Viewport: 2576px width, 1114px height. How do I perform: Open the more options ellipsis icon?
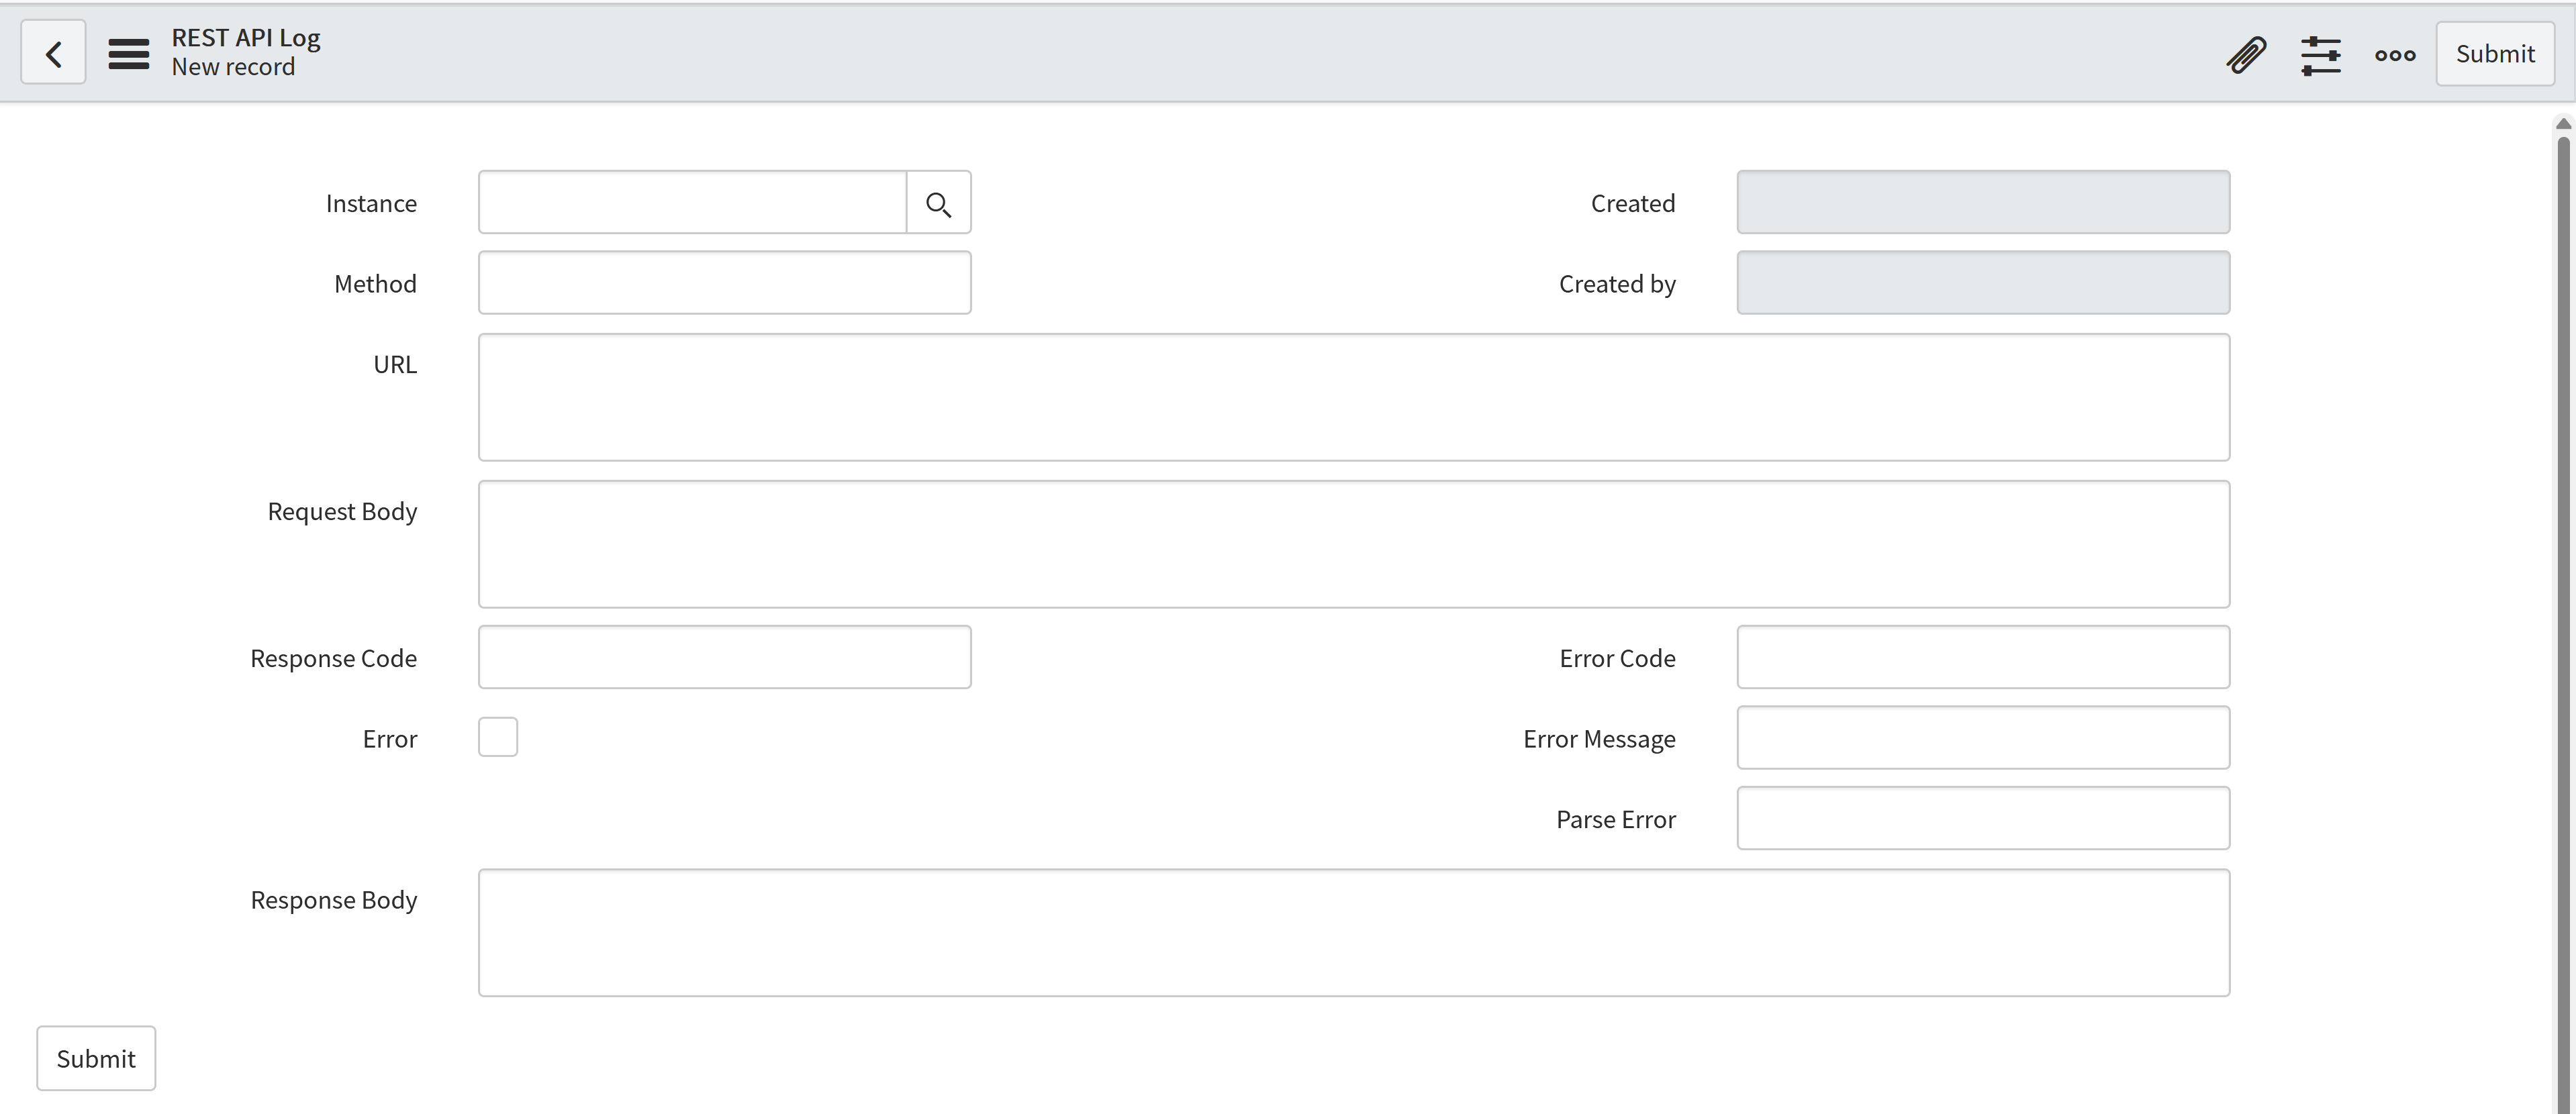click(2395, 55)
